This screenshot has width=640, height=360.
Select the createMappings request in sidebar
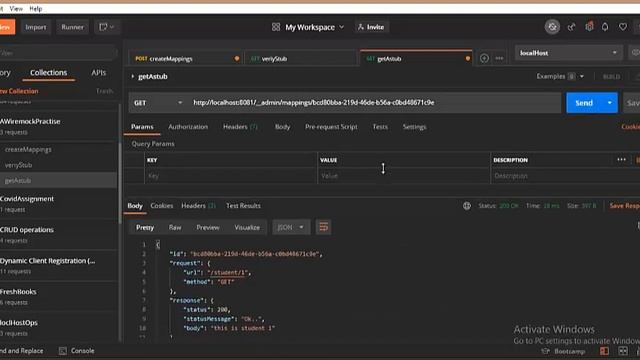point(28,149)
